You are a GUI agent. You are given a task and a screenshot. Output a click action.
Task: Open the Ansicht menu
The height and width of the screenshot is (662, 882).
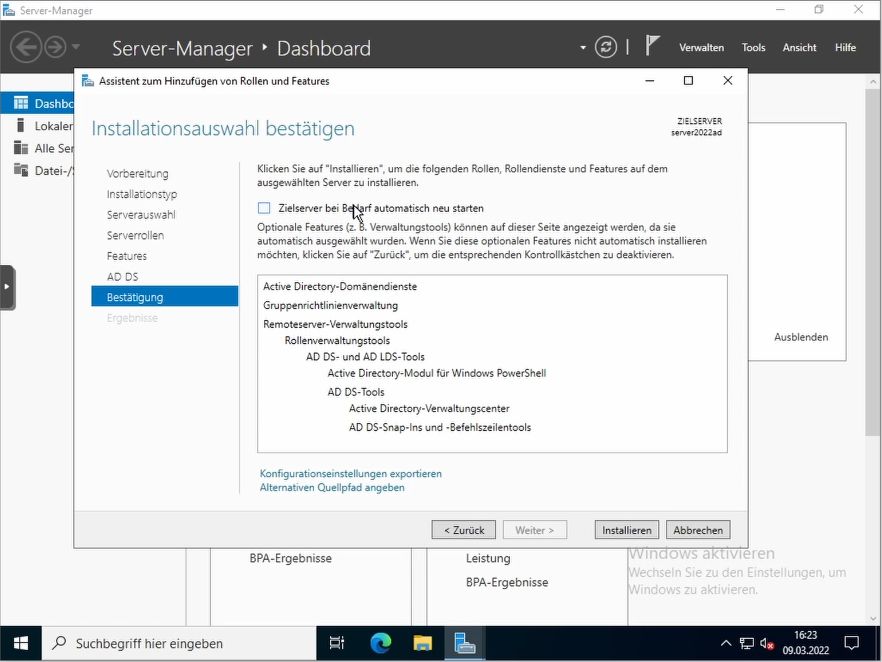pyautogui.click(x=799, y=48)
